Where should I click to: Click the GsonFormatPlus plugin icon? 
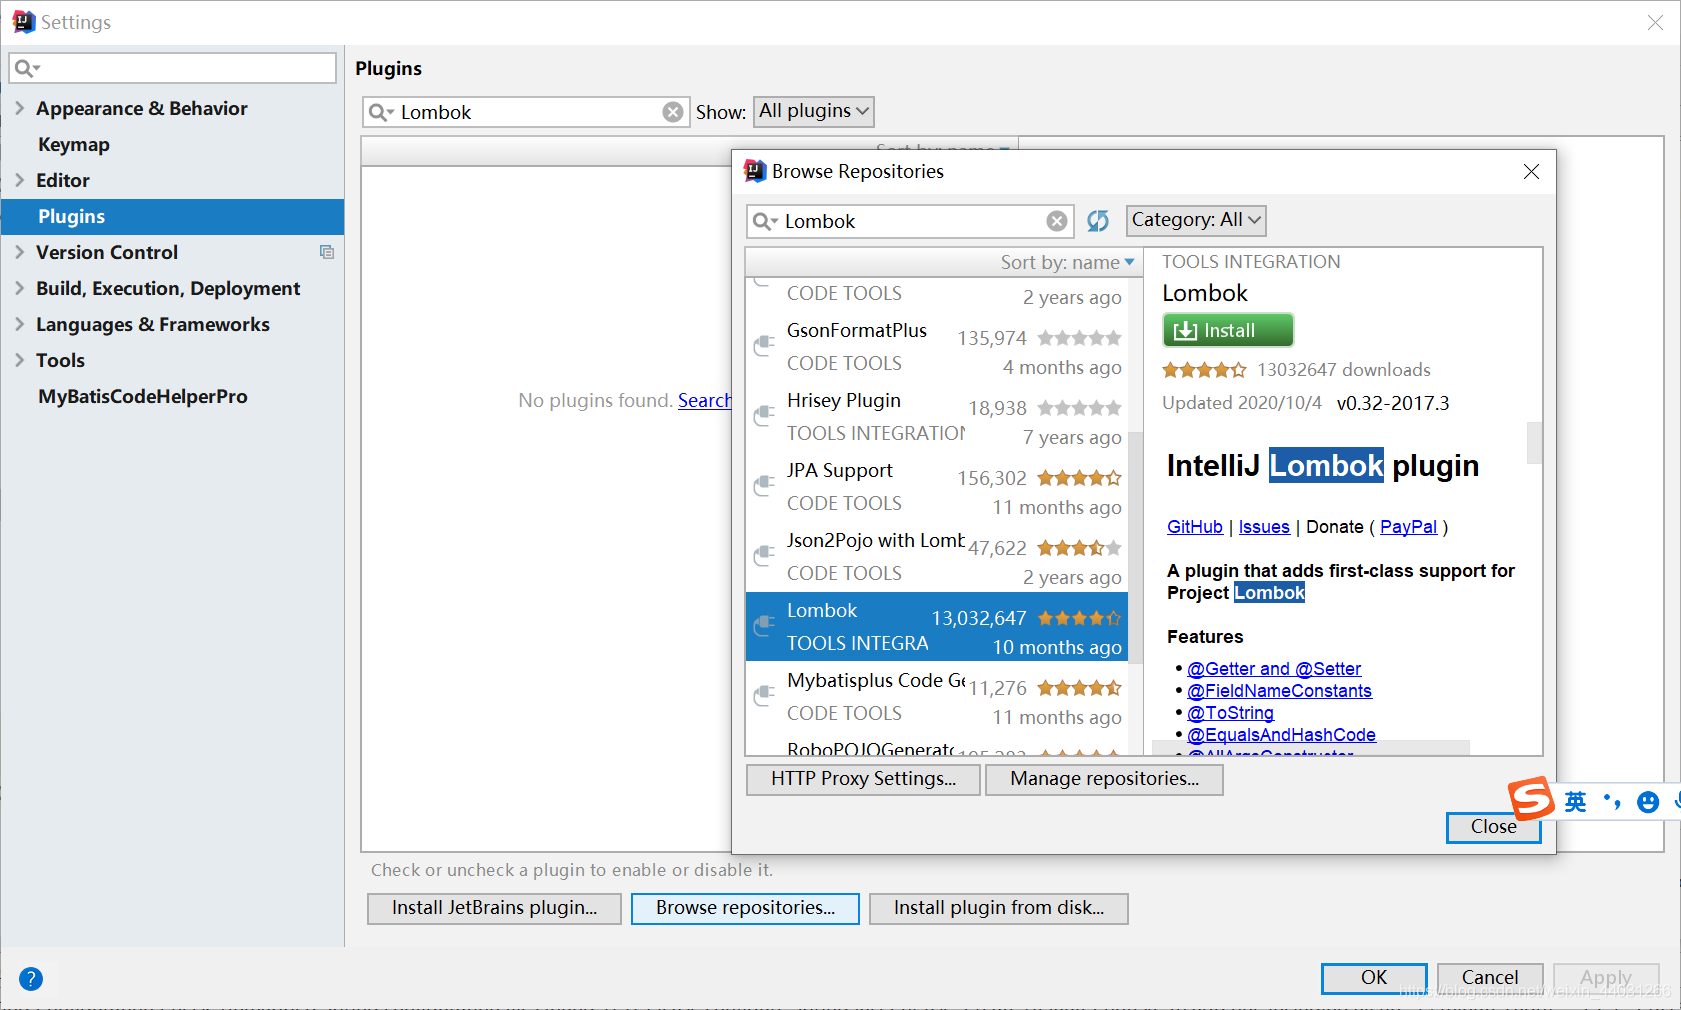pos(764,346)
